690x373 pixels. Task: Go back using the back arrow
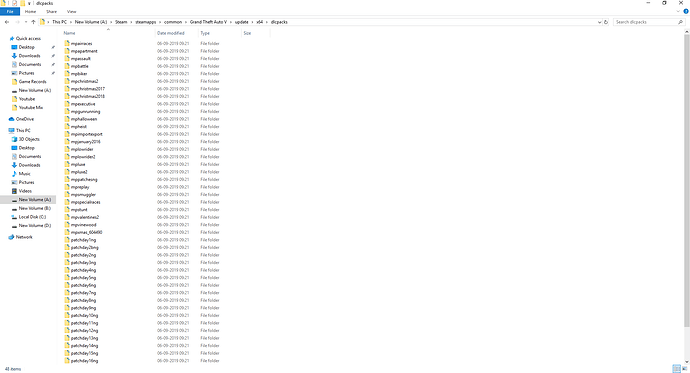[7, 22]
